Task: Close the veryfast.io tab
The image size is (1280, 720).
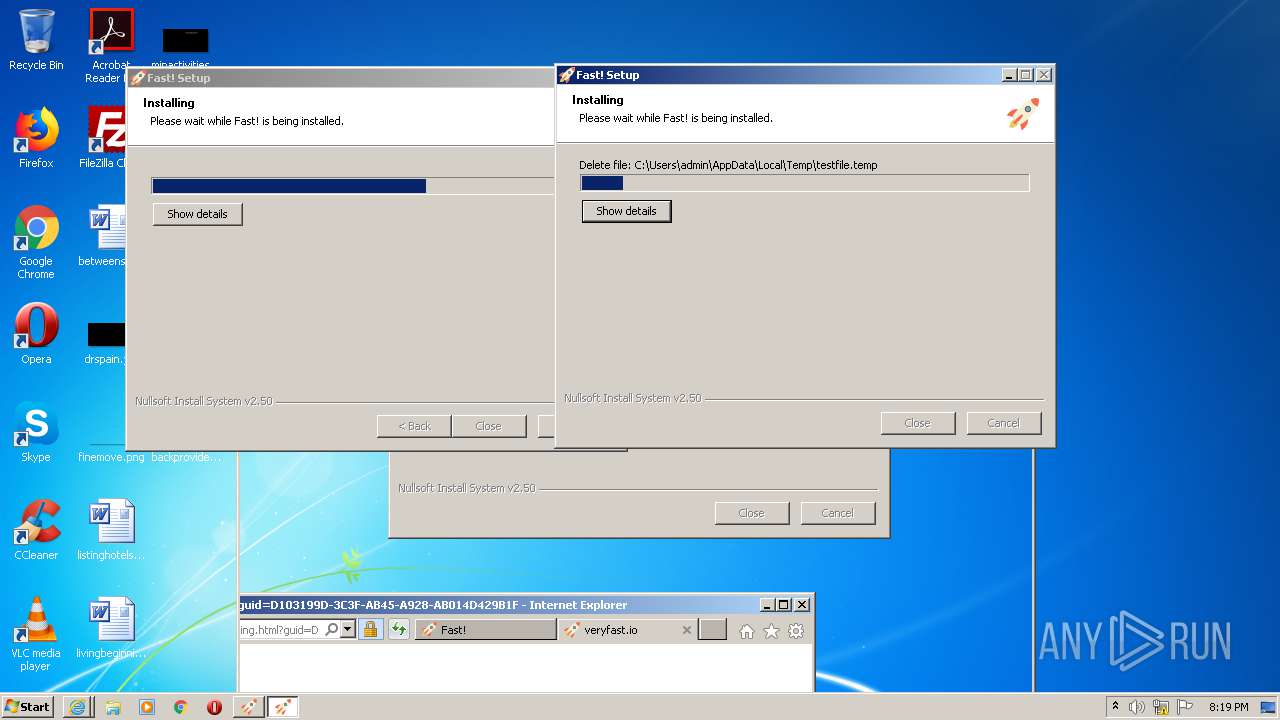Action: 686,630
